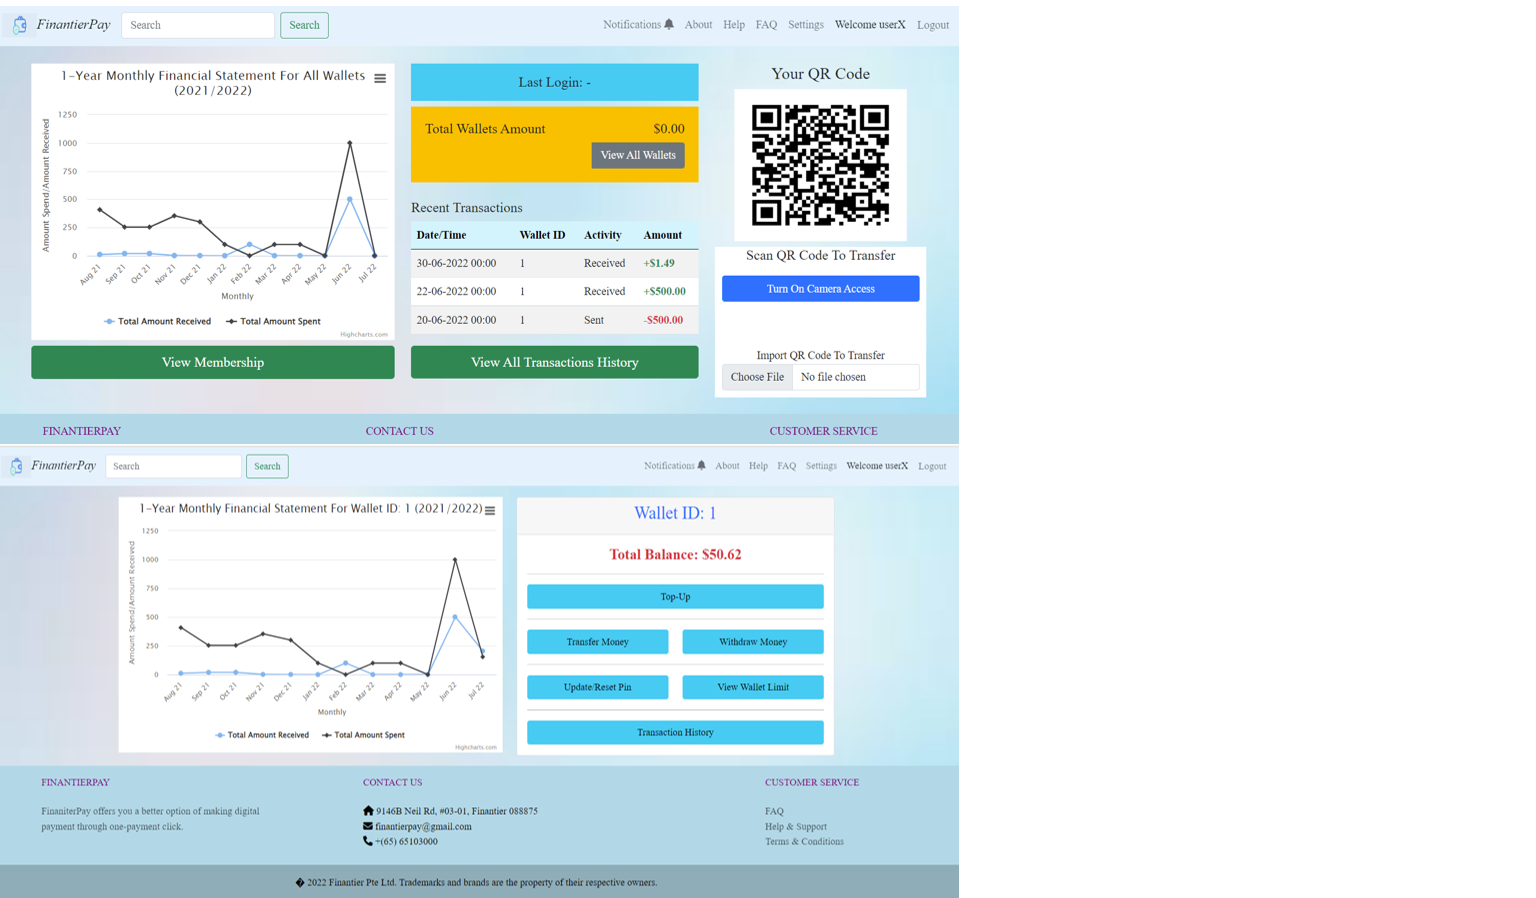The height and width of the screenshot is (898, 1536).
Task: Select the 20-06-2022 00:00 transaction date cell
Action: [x=456, y=320]
